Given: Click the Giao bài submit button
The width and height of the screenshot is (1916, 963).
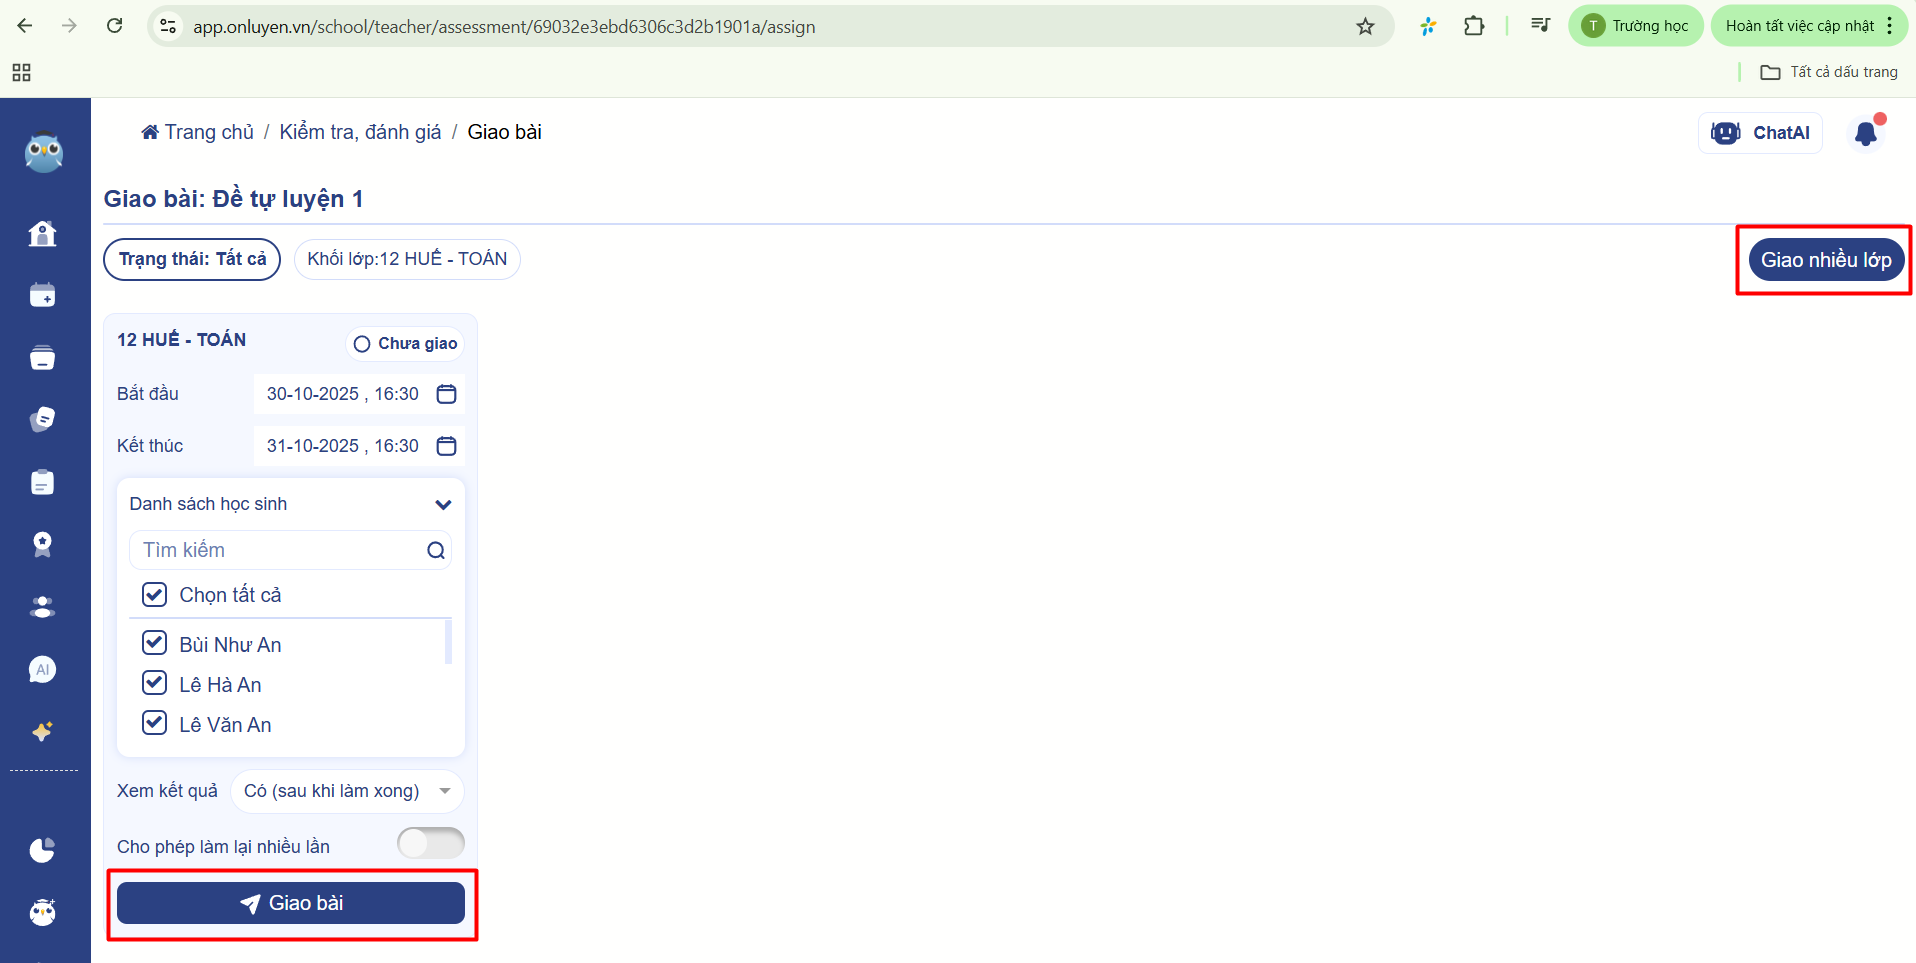Looking at the screenshot, I should point(291,903).
